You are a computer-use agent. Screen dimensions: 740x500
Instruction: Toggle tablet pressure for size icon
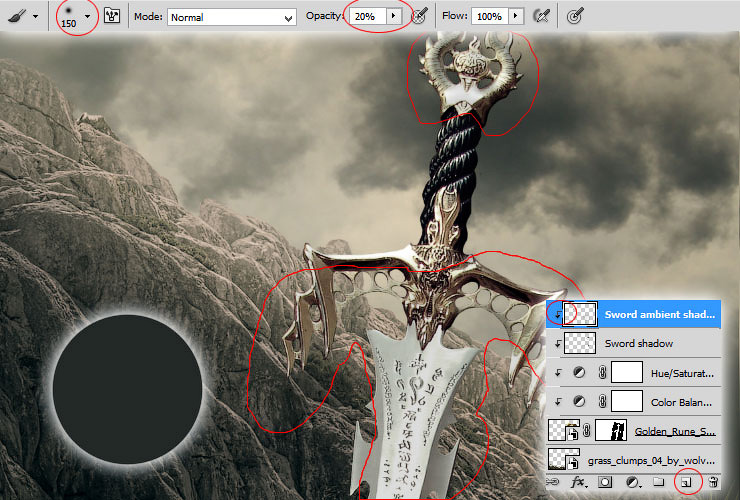coord(575,17)
